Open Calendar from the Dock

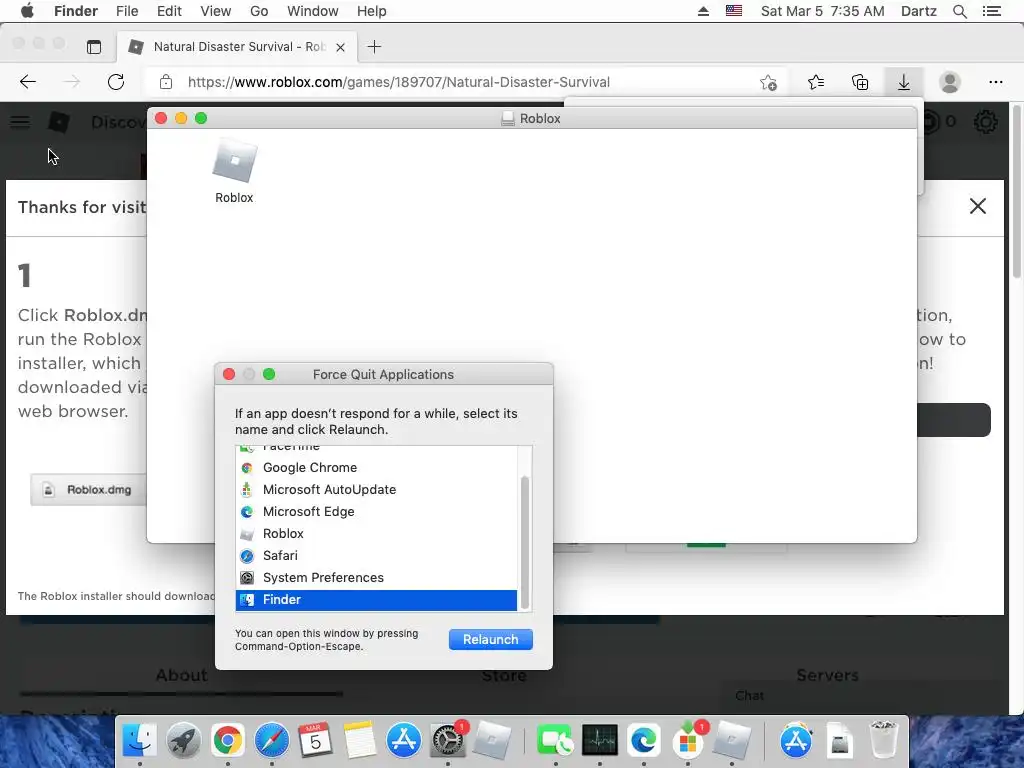click(x=315, y=741)
